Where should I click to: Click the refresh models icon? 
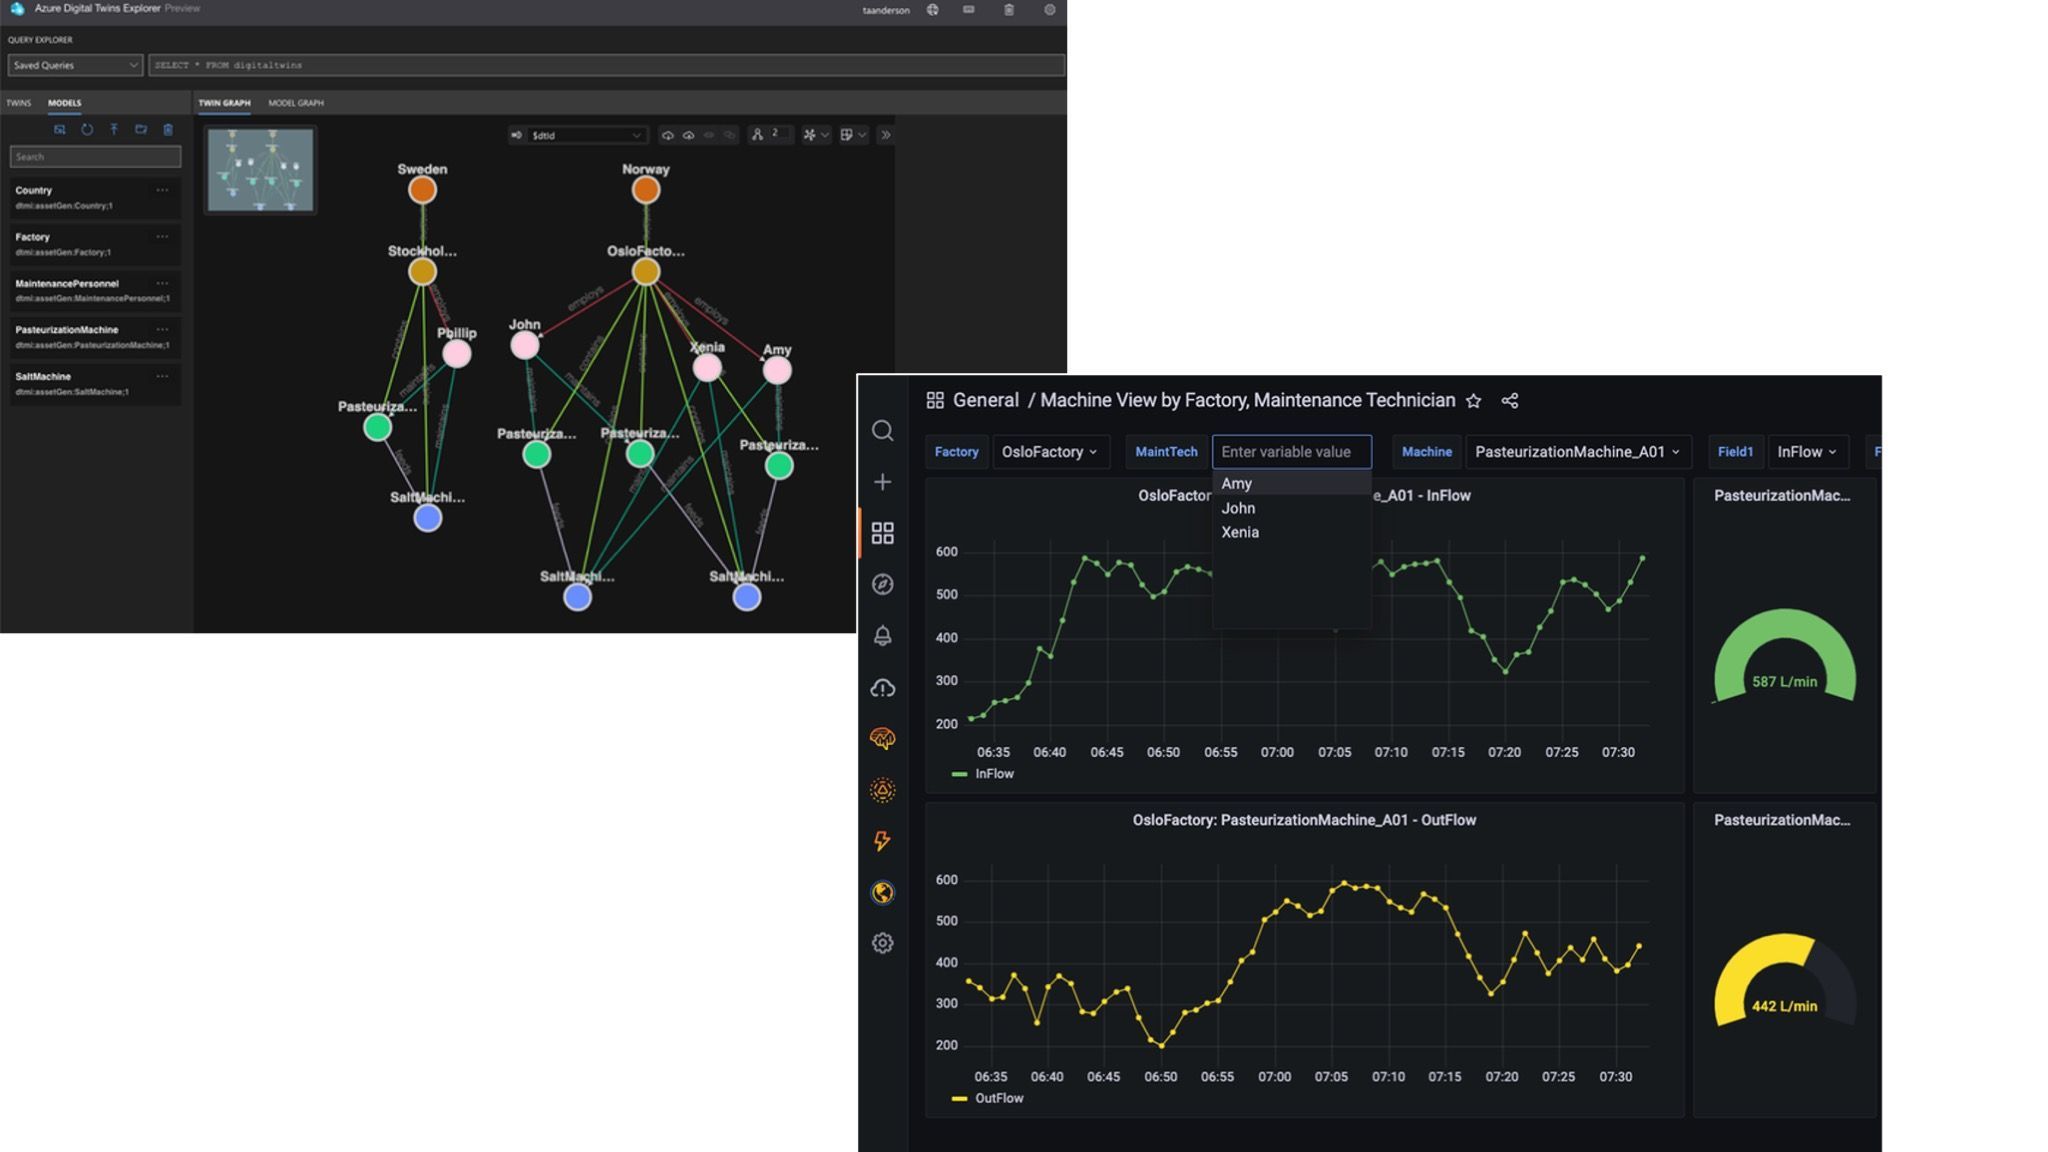point(87,130)
